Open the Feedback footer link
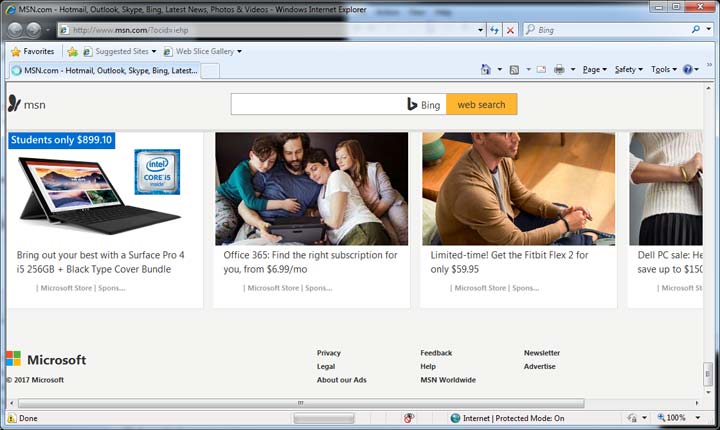720x430 pixels. click(436, 353)
